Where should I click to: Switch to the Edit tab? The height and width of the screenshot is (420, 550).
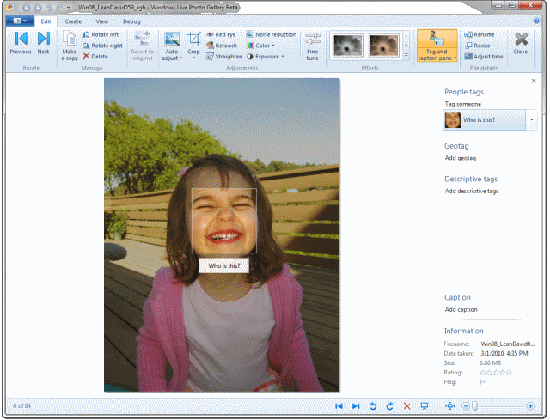[x=46, y=21]
